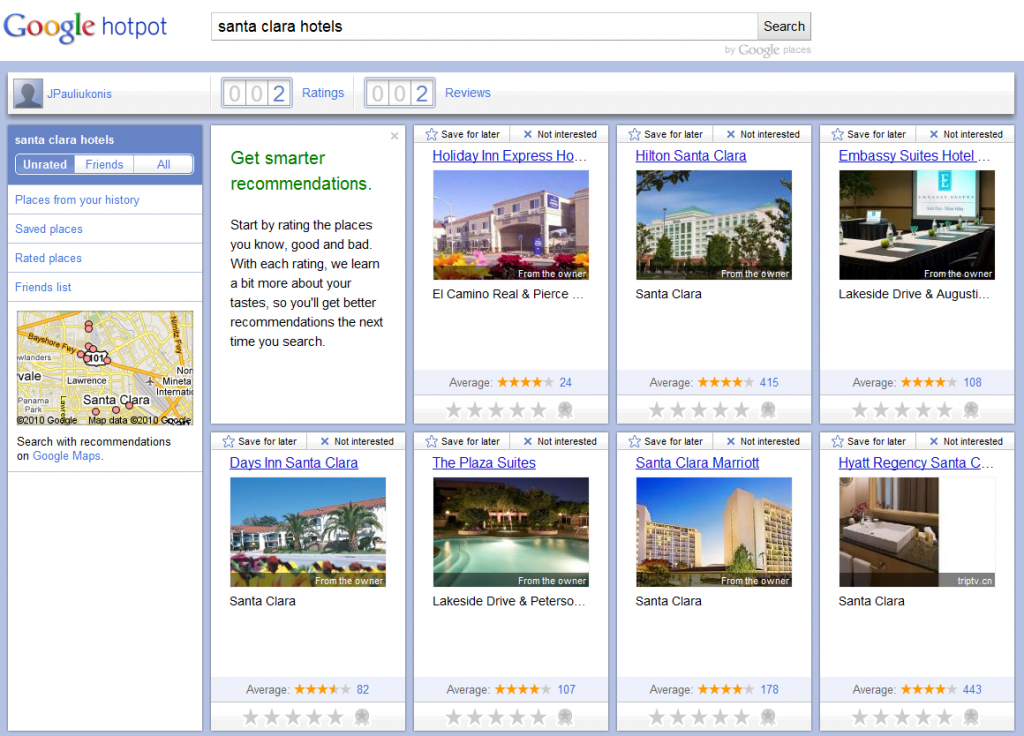
Task: Open Rated places in sidebar
Action: click(x=48, y=258)
